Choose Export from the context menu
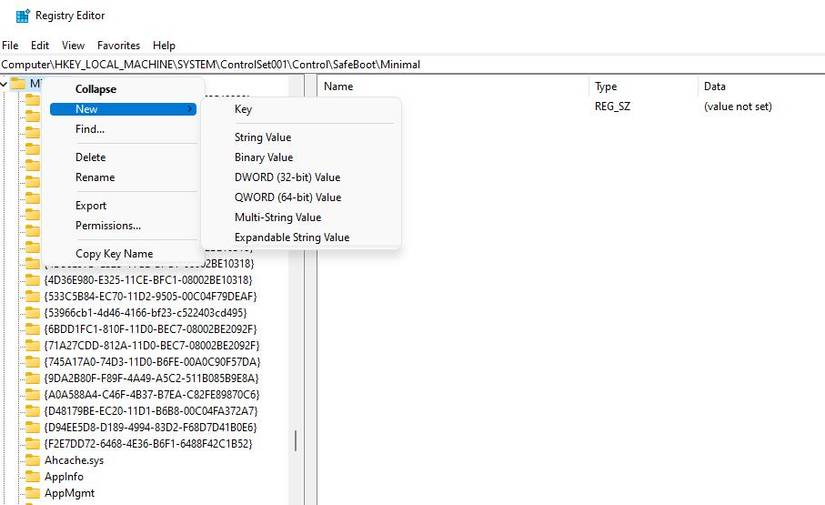825x505 pixels. click(x=90, y=206)
